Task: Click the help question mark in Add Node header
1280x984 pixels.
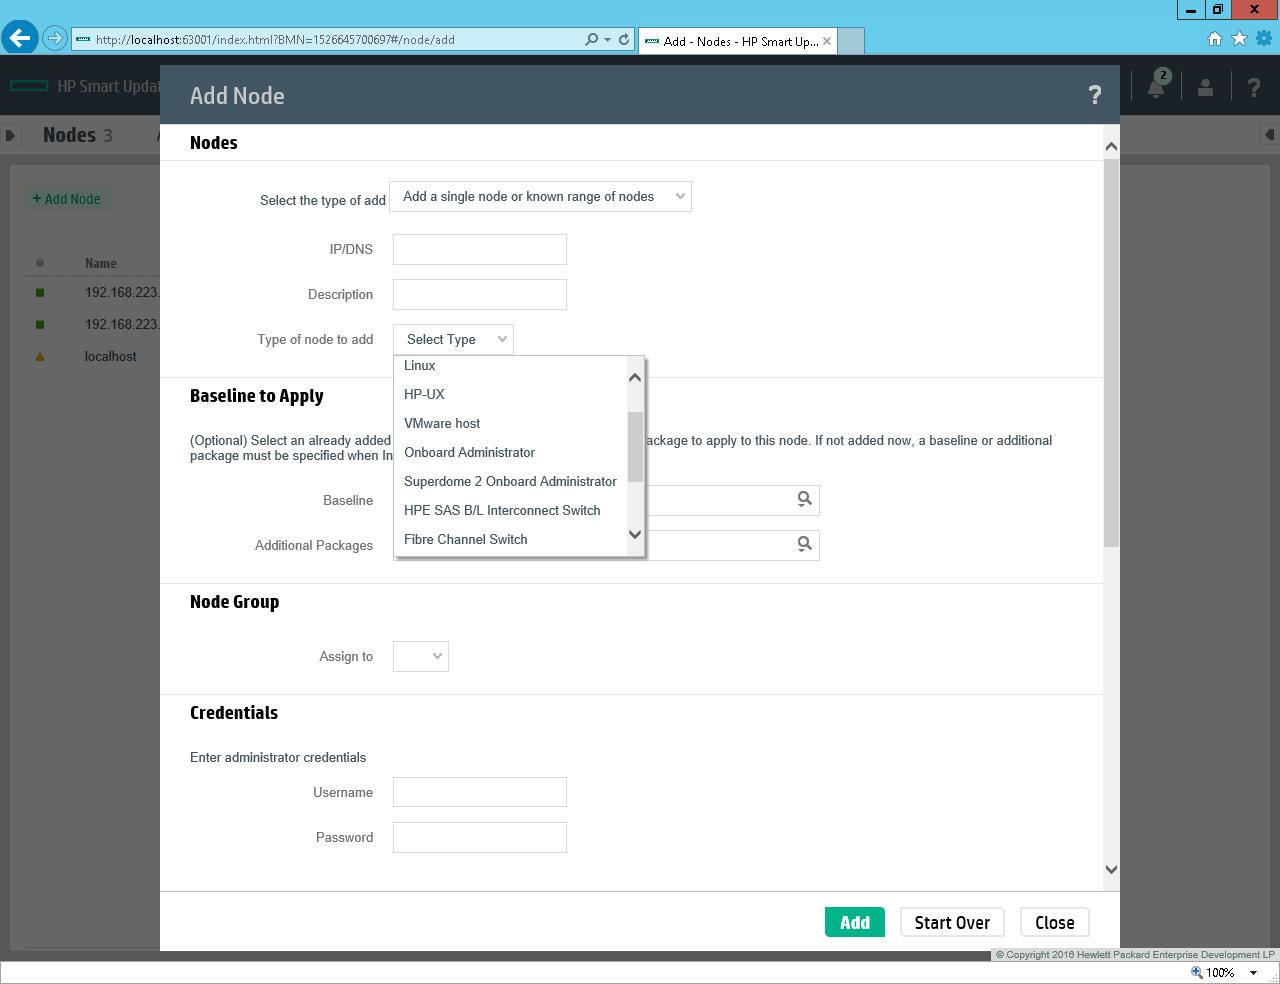Action: coord(1095,95)
